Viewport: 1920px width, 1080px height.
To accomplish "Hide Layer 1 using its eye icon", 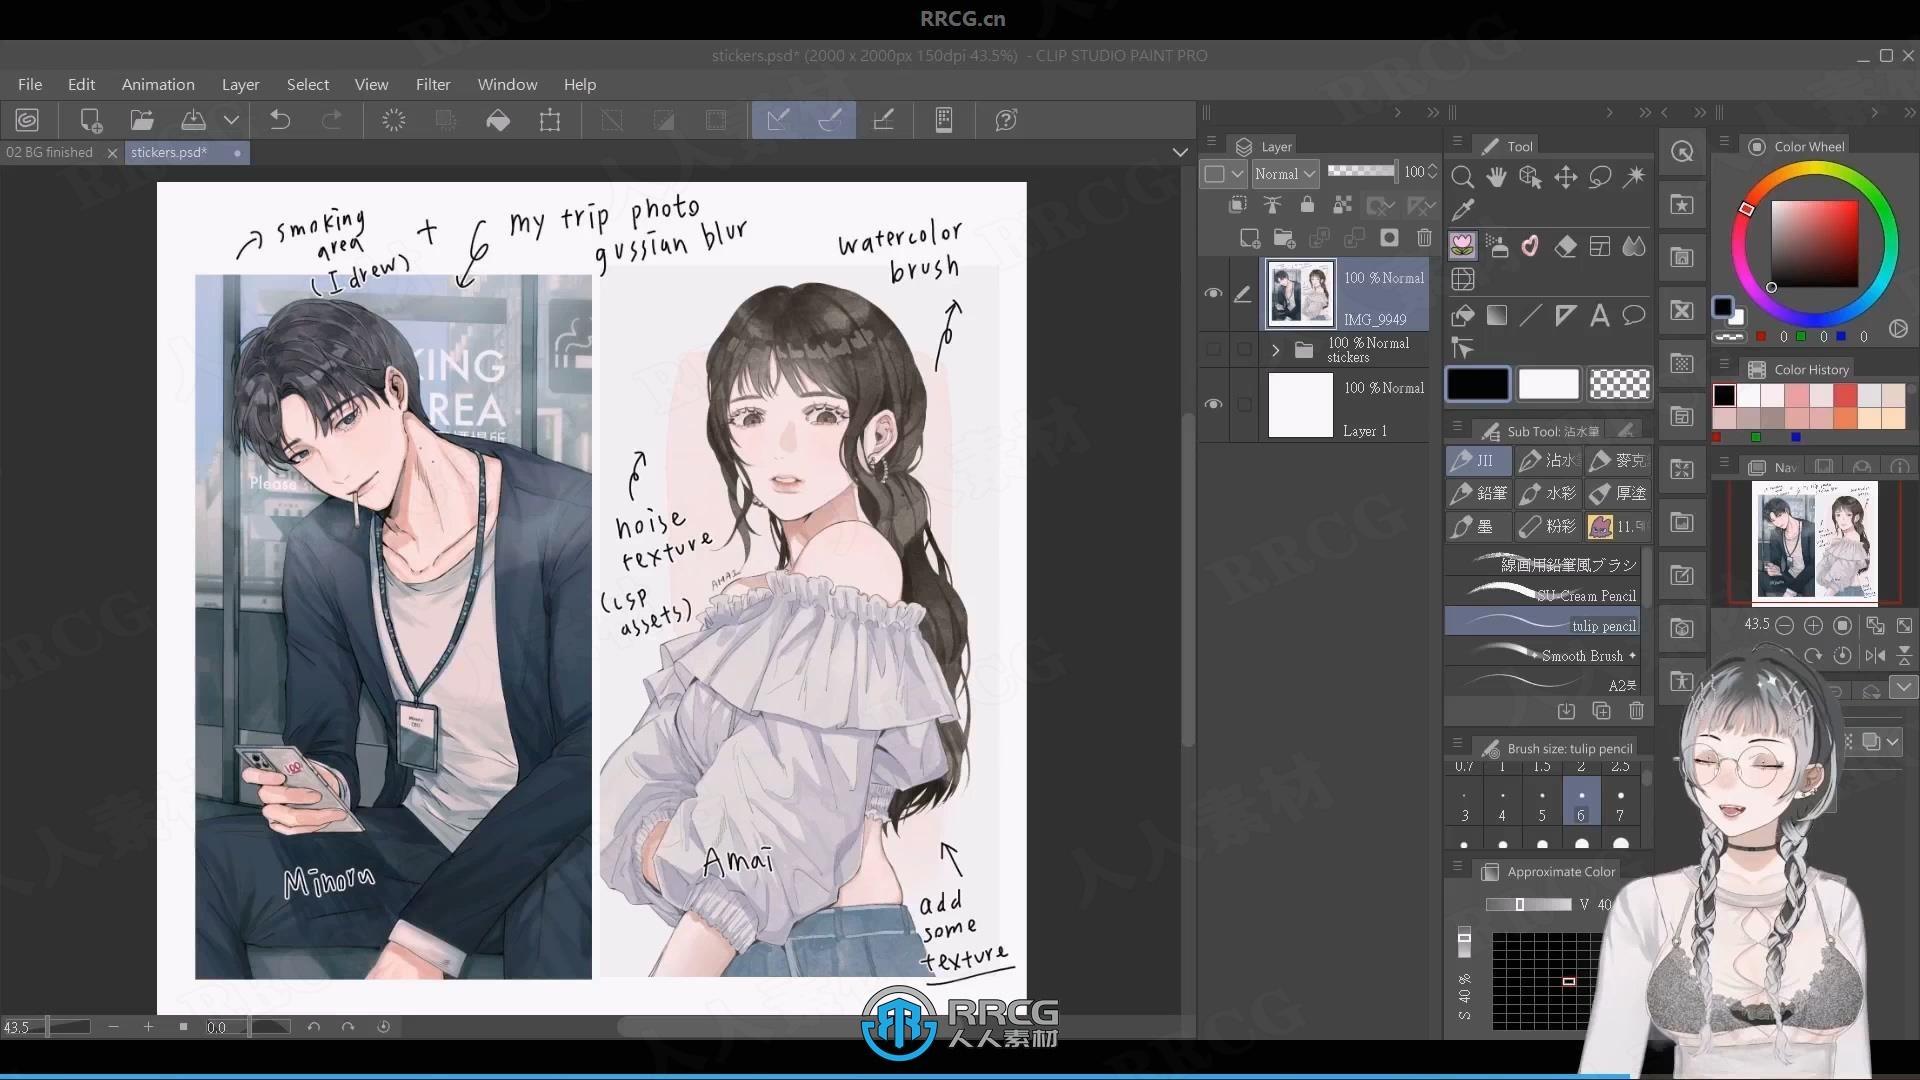I will [x=1213, y=404].
